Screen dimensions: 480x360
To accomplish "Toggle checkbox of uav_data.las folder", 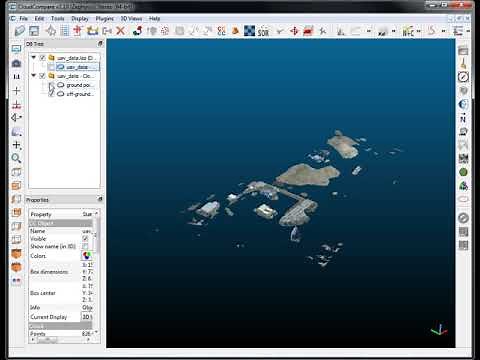I will (42, 58).
